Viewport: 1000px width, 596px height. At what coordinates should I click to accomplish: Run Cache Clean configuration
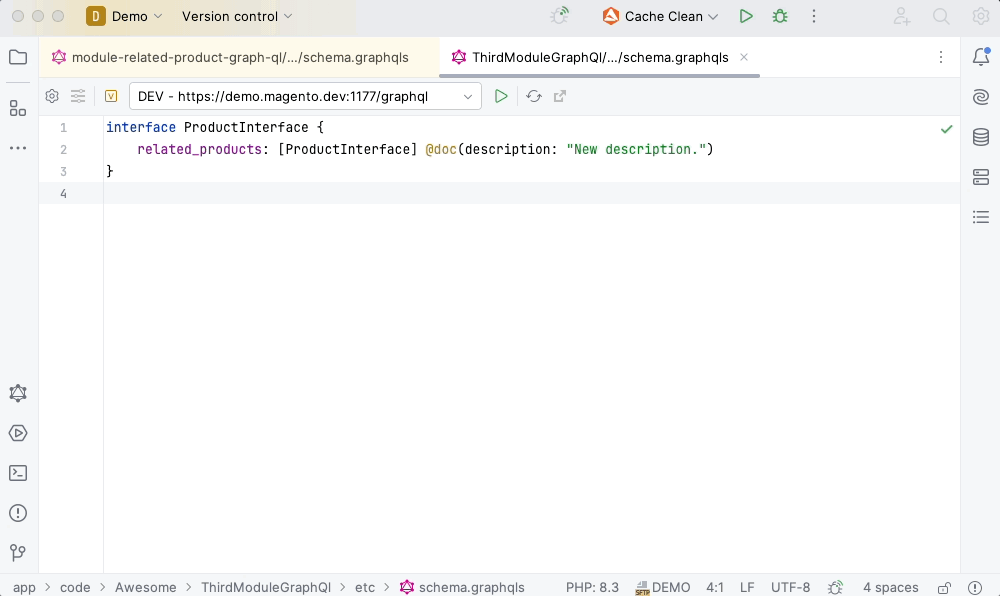click(746, 17)
